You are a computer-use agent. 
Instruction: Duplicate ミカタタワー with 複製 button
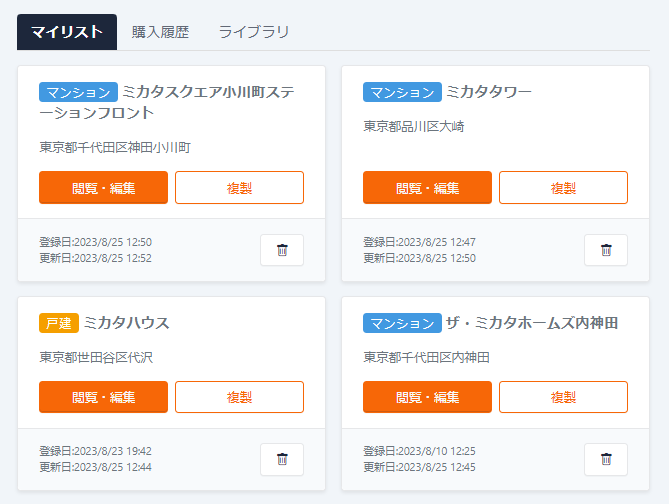tap(563, 187)
